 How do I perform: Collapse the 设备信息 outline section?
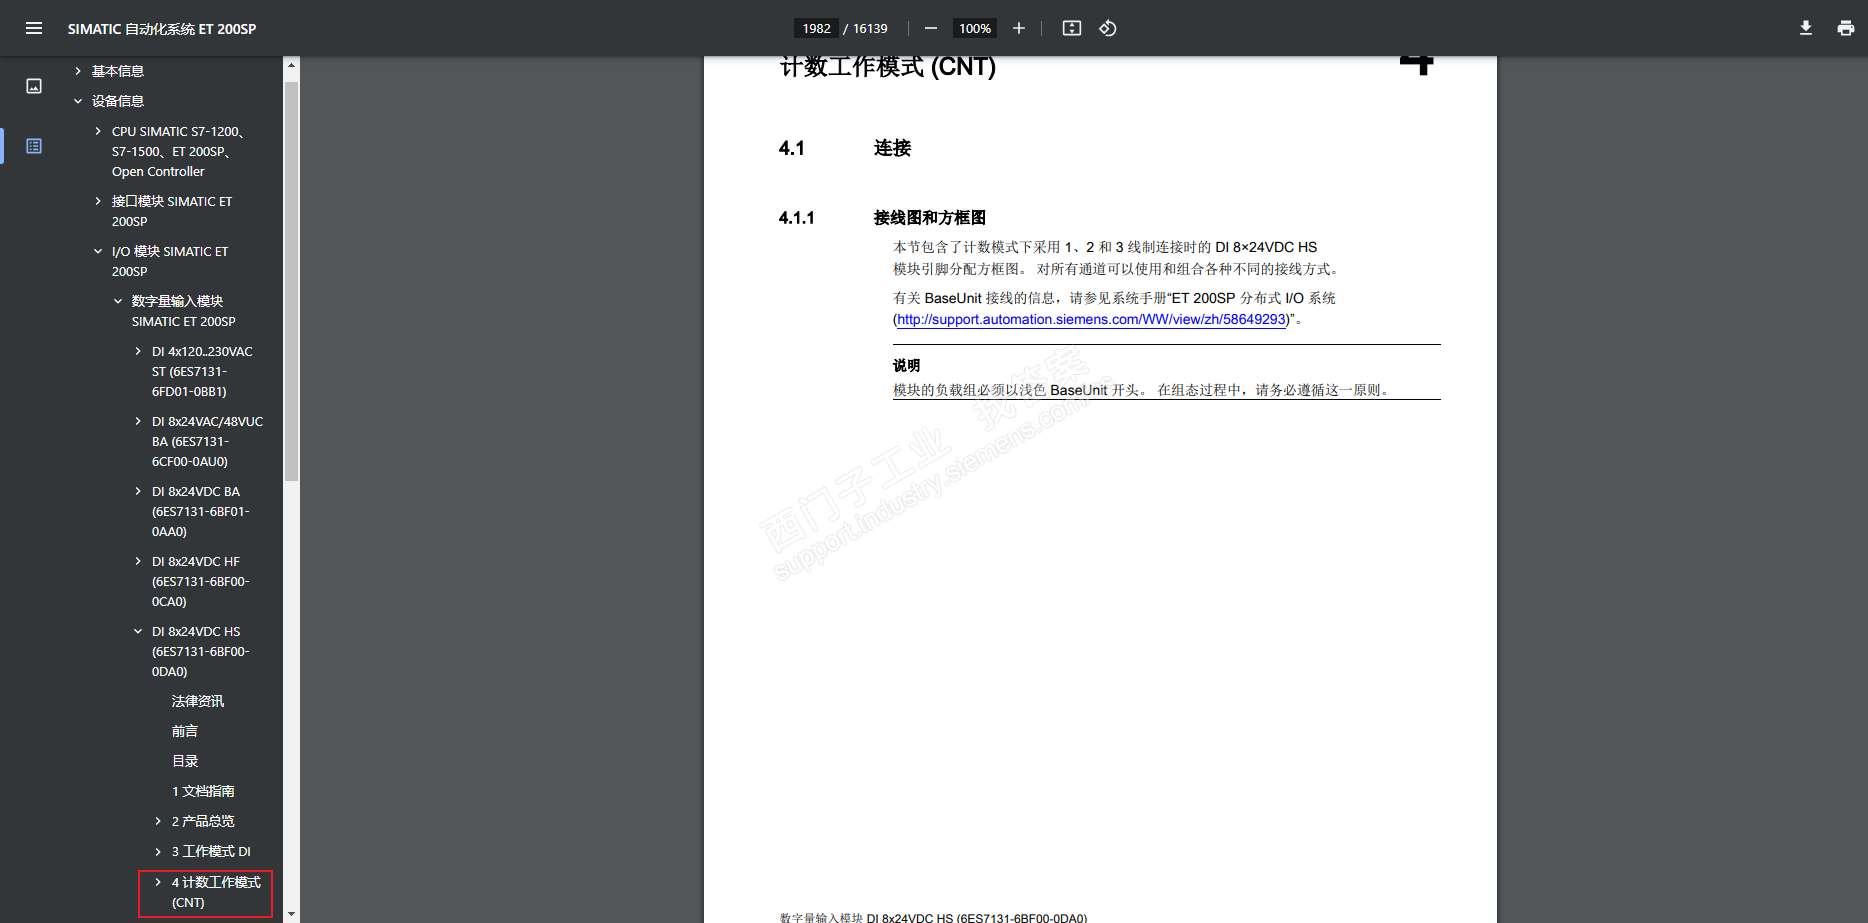point(78,101)
